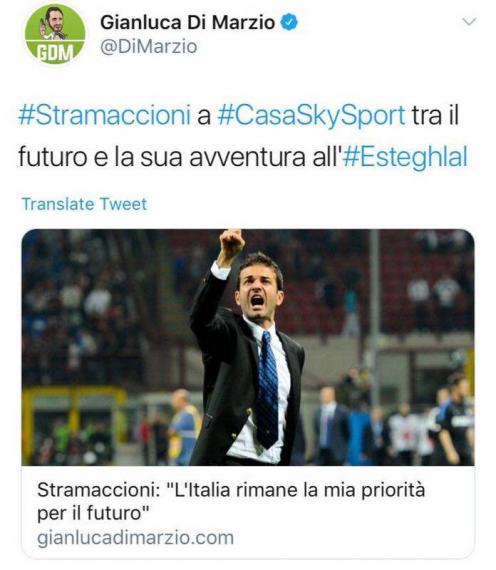This screenshot has width=496, height=570.
Task: Click the GDM label on the avatar
Action: coord(55,53)
